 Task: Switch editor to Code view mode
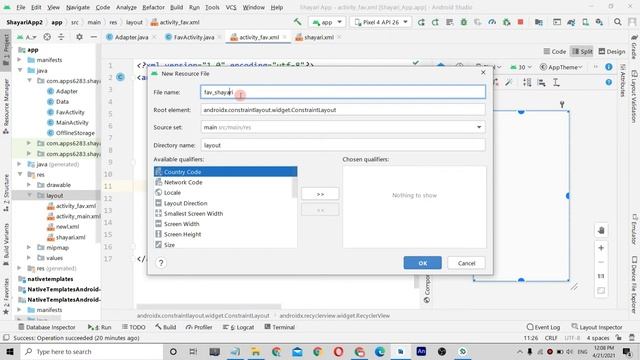555,51
